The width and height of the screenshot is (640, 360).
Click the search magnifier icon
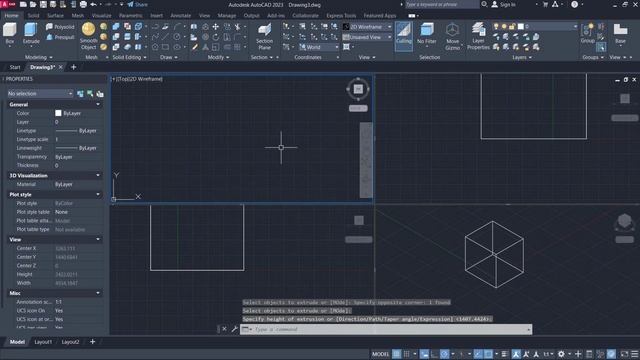(484, 4)
